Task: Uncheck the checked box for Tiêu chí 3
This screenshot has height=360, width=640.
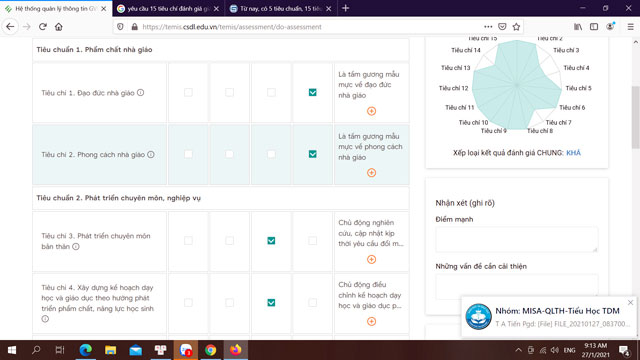Action: point(271,241)
